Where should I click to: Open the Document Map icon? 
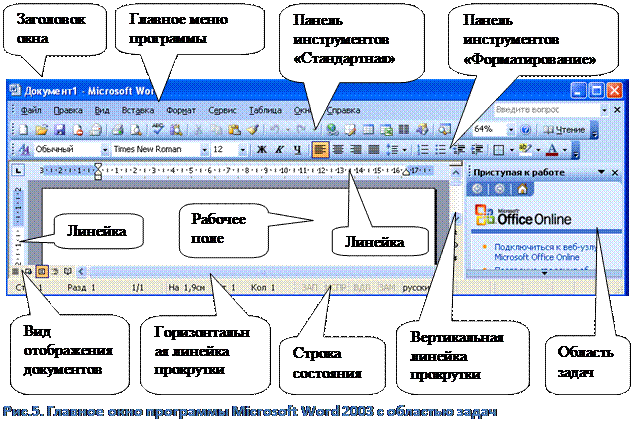[444, 130]
